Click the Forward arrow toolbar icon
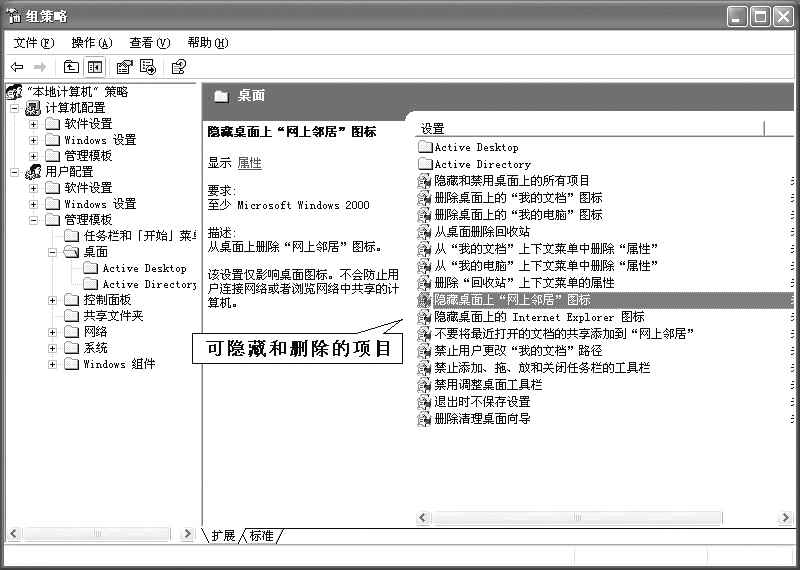The image size is (800, 570). point(40,67)
